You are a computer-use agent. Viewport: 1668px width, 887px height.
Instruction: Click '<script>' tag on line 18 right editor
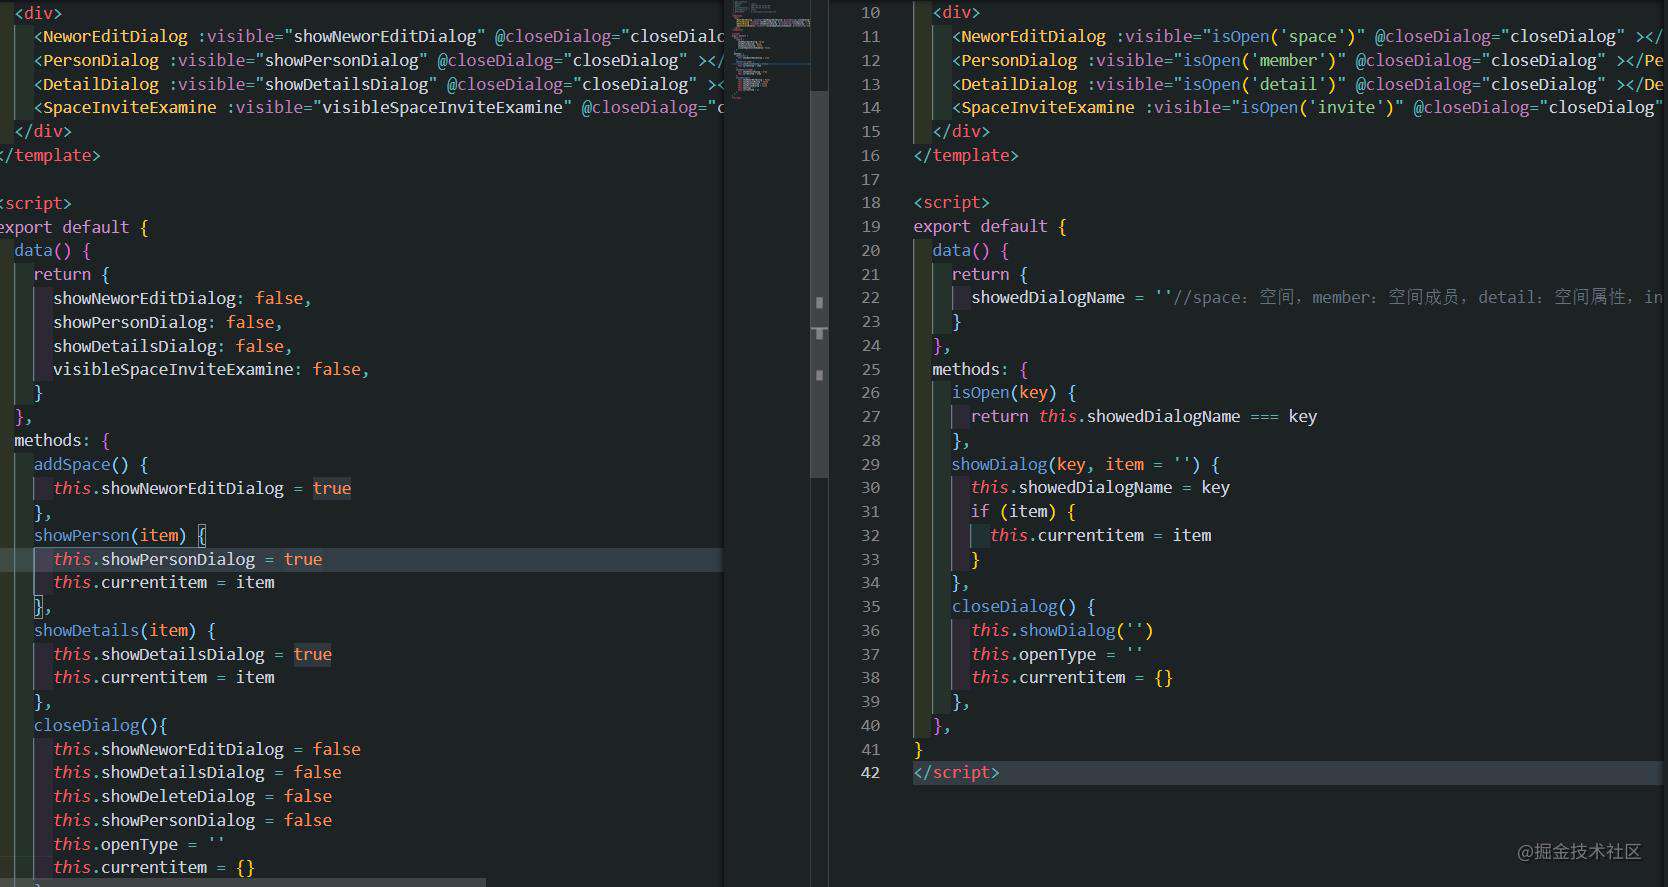click(951, 203)
